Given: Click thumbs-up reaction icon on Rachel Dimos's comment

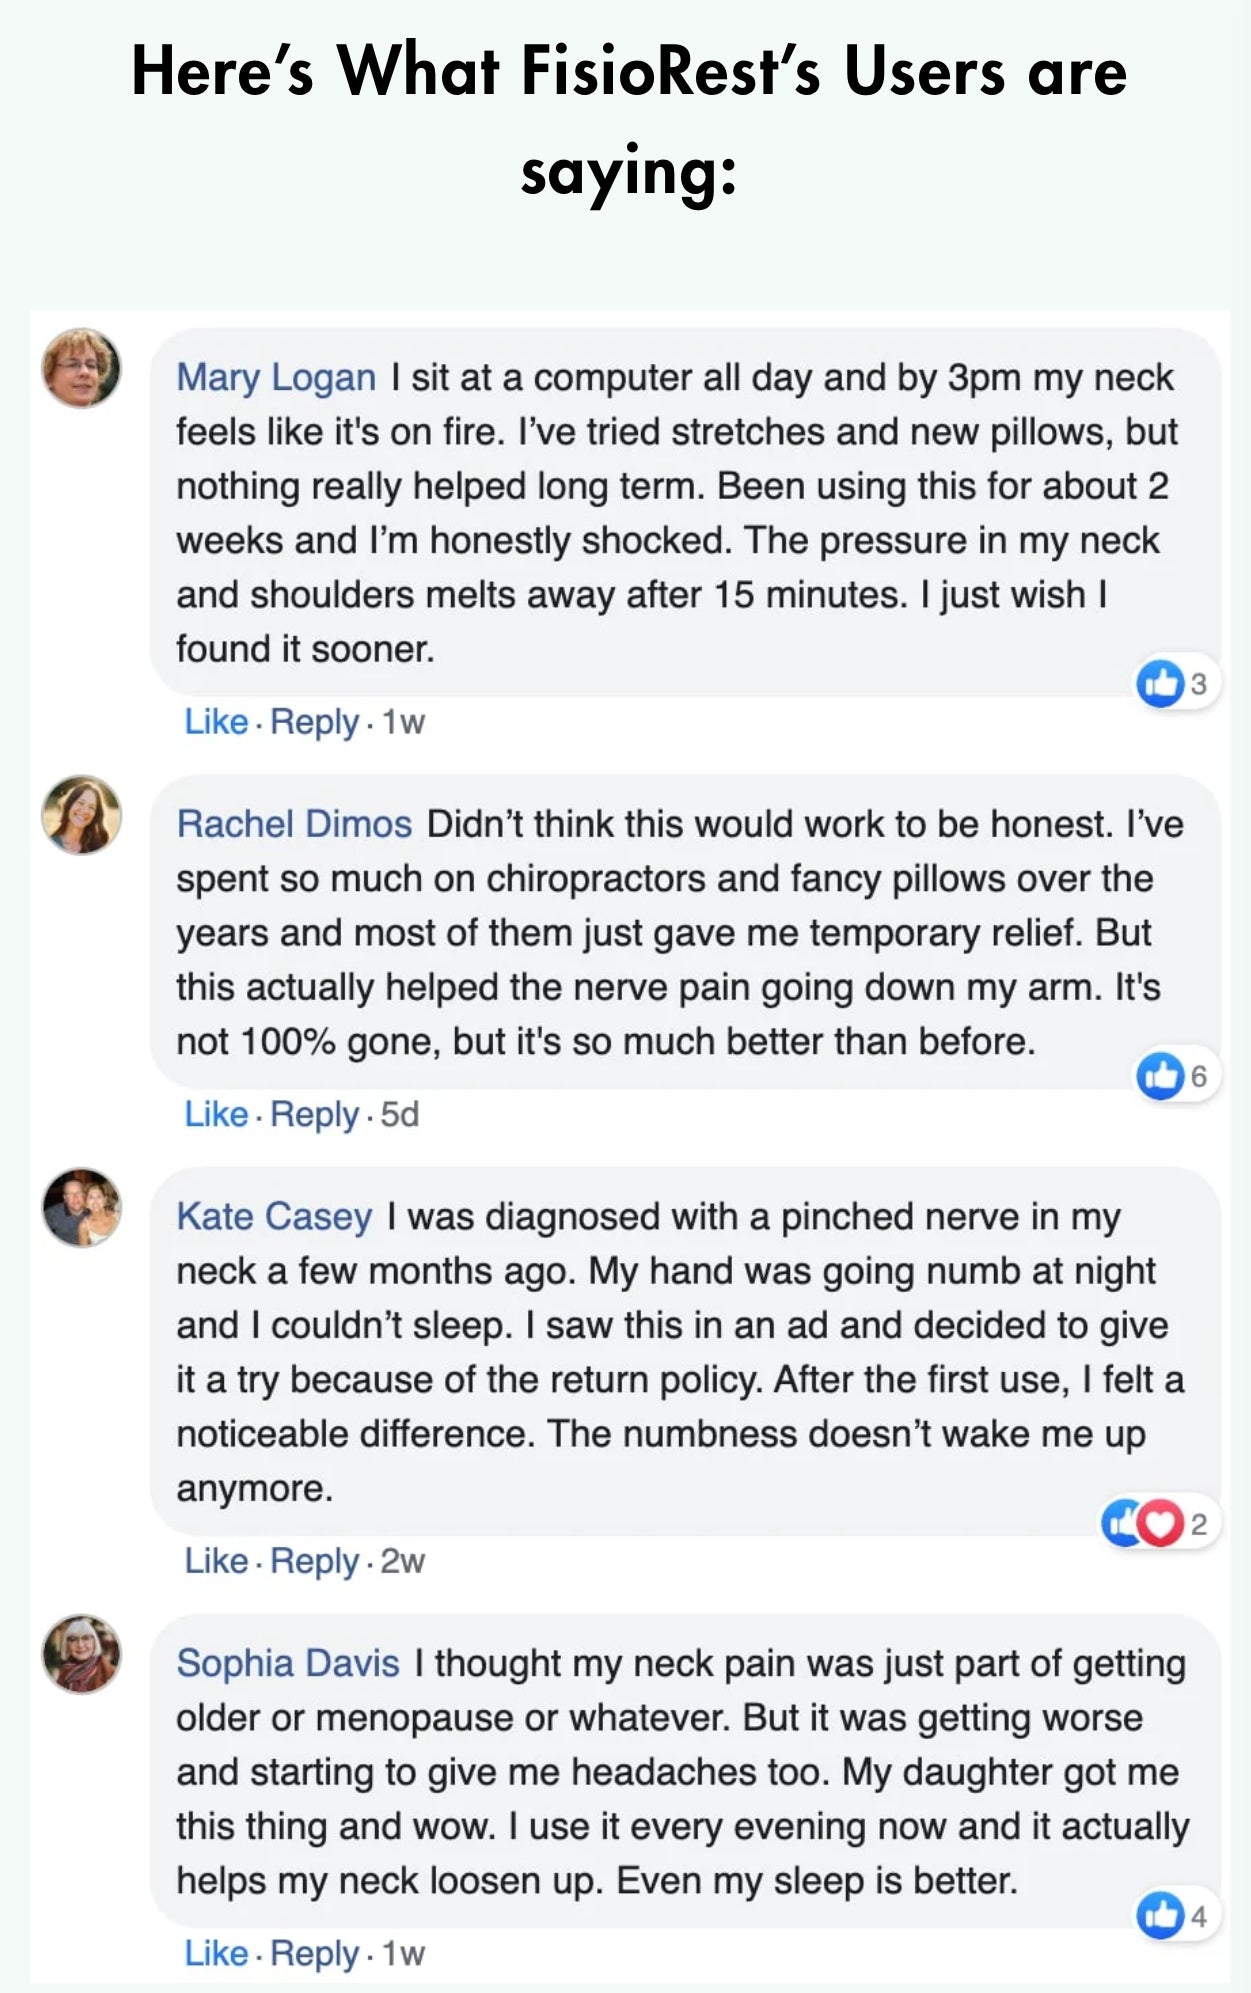Looking at the screenshot, I should click(x=1160, y=1076).
